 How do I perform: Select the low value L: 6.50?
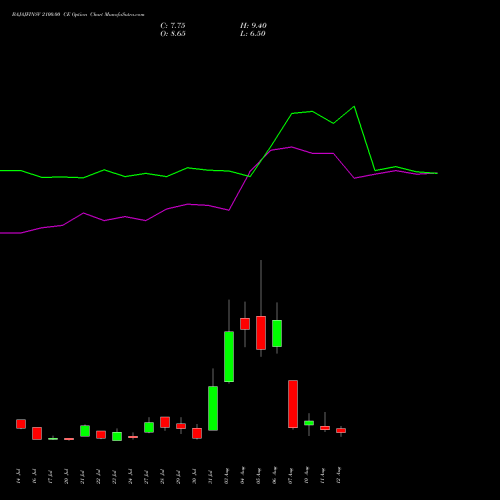[x=253, y=34]
